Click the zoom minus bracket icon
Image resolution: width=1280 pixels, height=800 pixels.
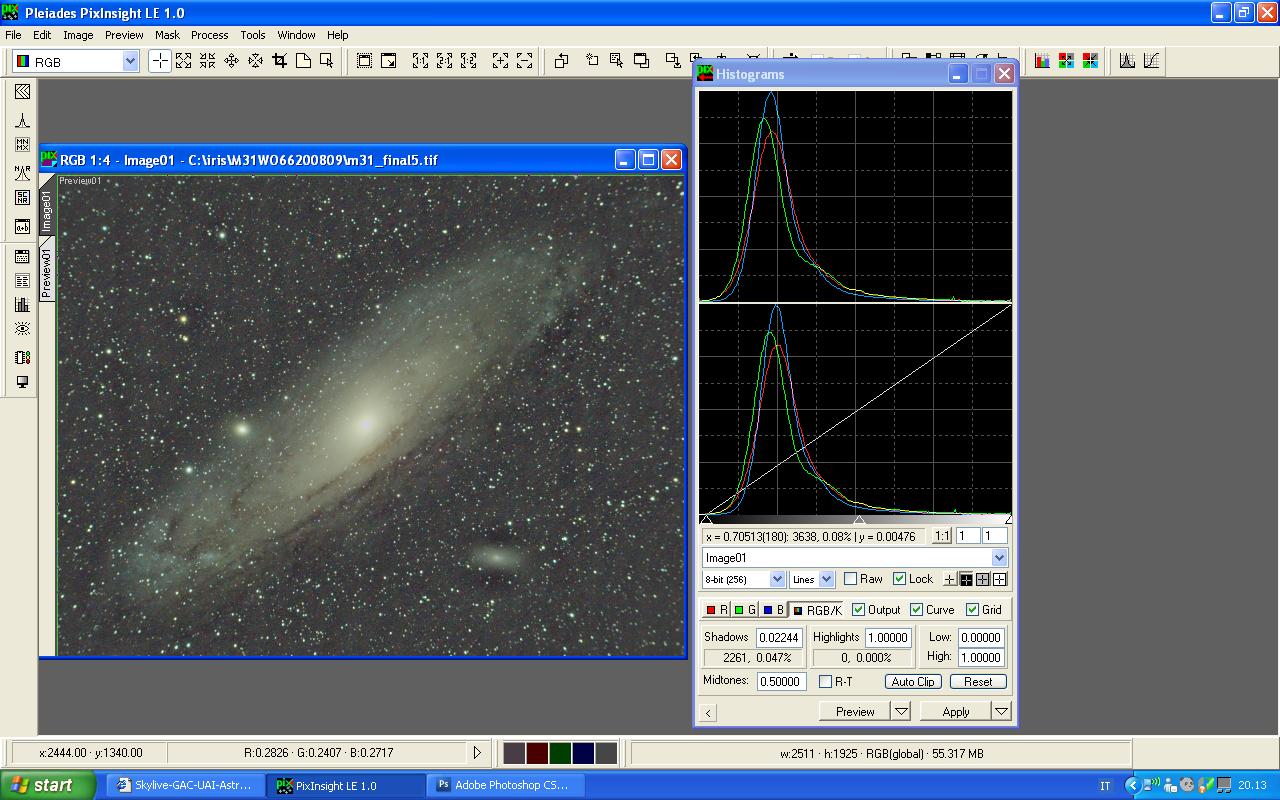(524, 61)
